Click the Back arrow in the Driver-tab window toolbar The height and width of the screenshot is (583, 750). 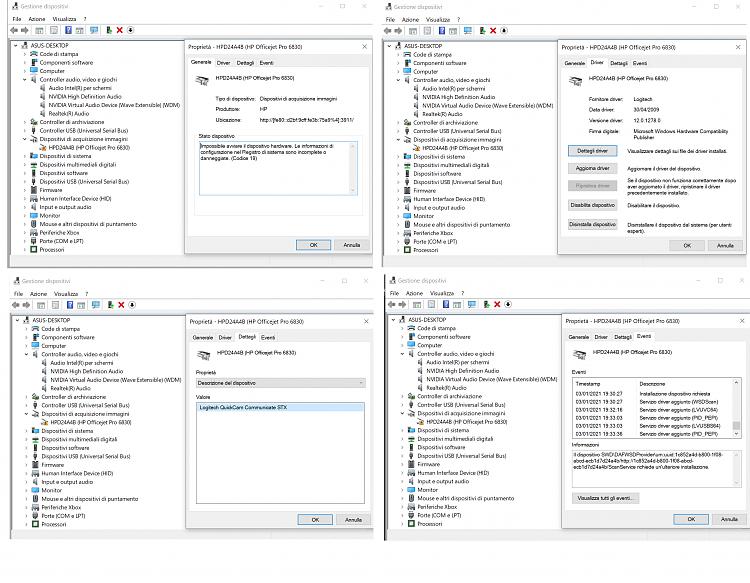[387, 31]
